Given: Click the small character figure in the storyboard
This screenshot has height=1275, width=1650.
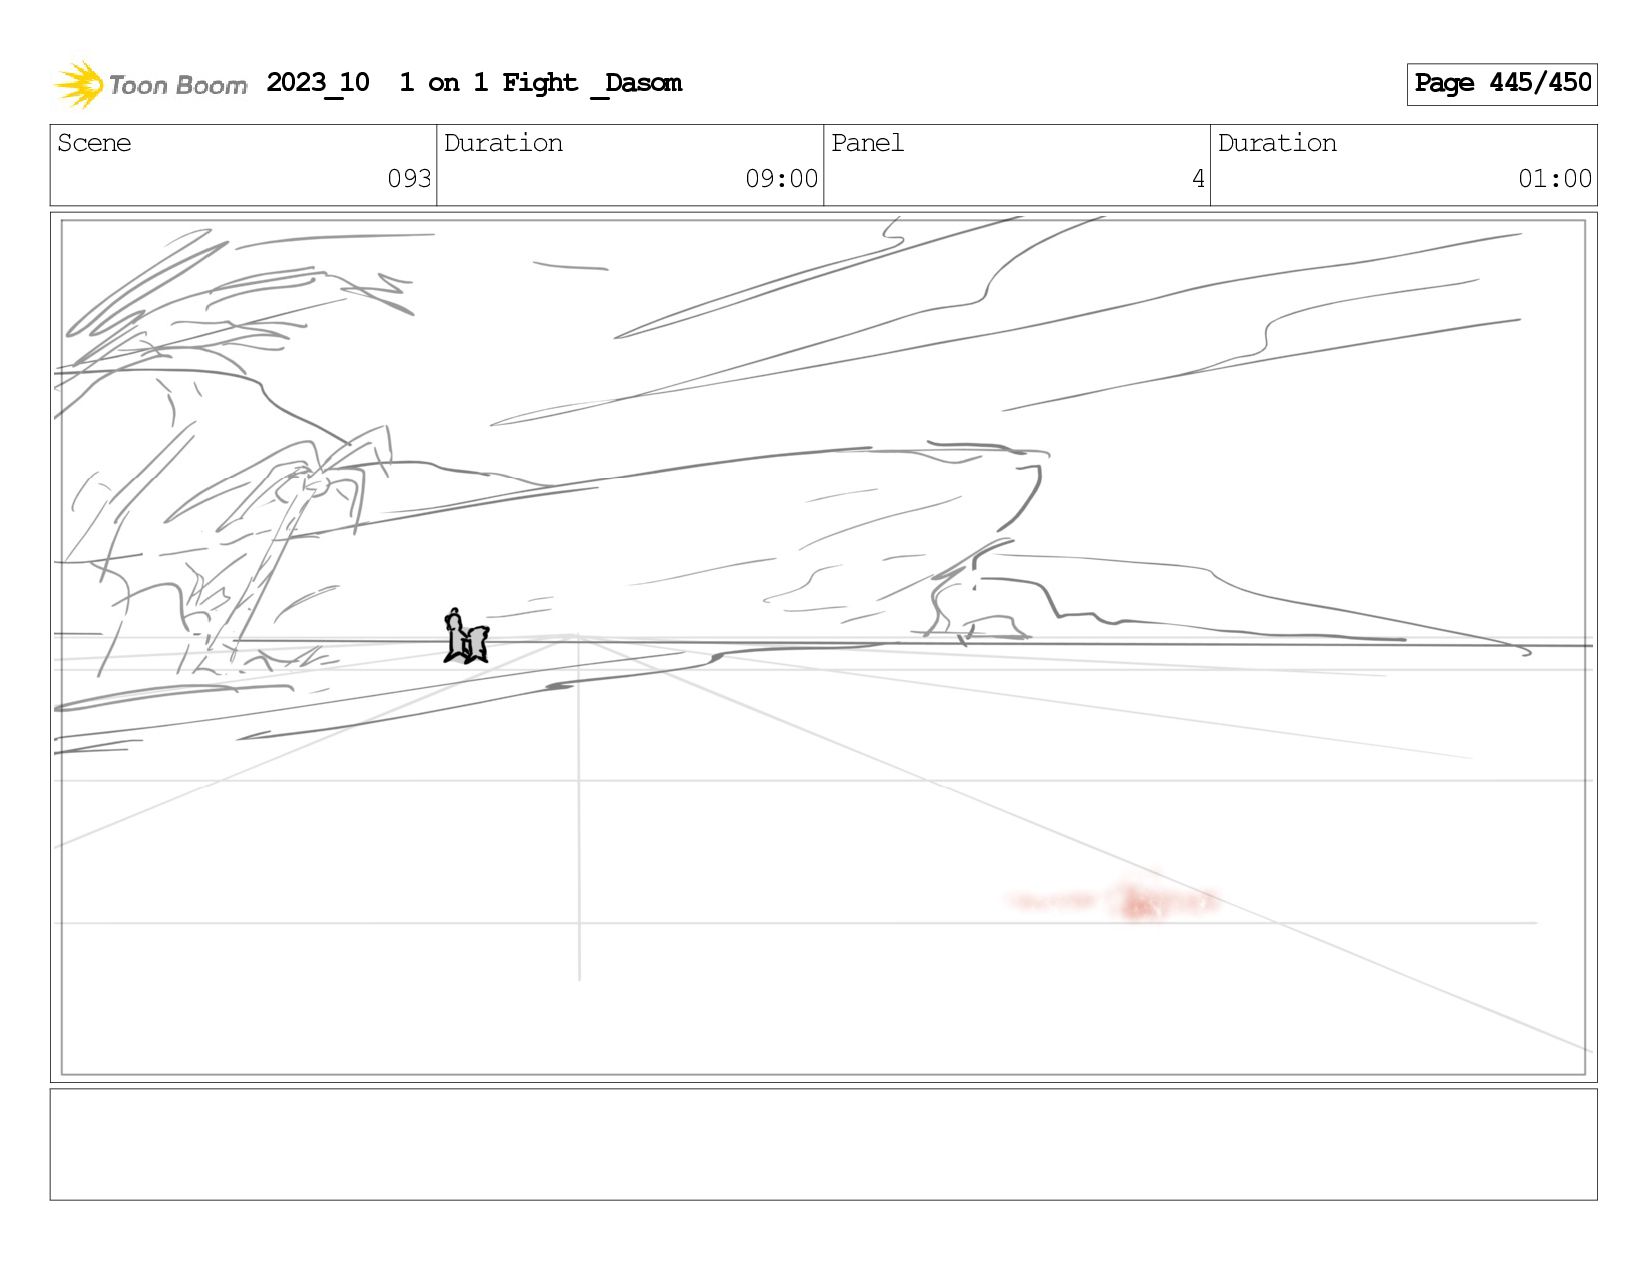Looking at the screenshot, I should pos(466,637).
